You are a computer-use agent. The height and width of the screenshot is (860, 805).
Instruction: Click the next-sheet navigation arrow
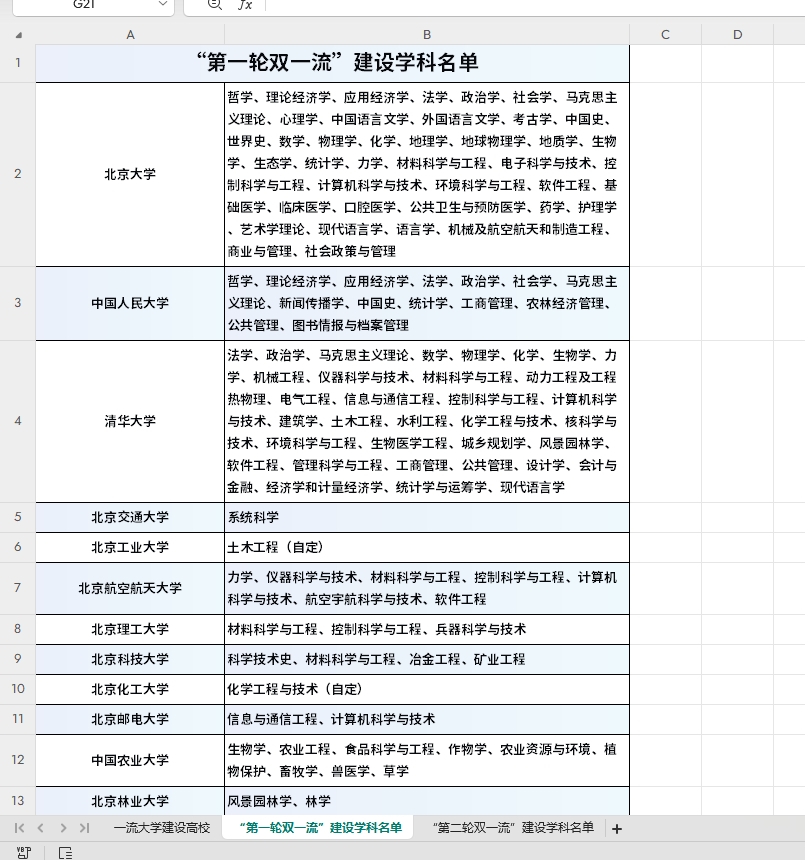coord(63,828)
